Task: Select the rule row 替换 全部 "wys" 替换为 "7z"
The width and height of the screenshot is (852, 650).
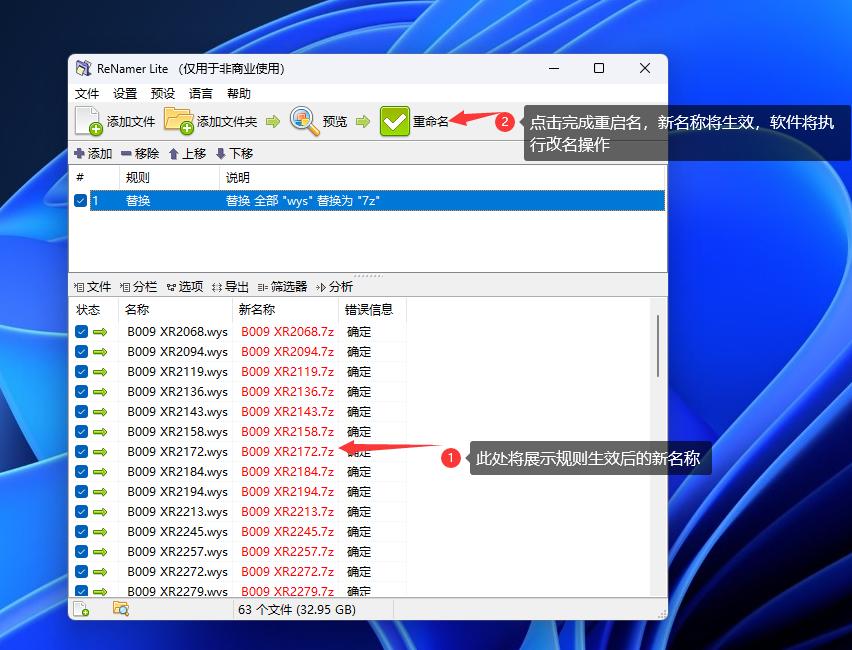Action: (x=377, y=201)
